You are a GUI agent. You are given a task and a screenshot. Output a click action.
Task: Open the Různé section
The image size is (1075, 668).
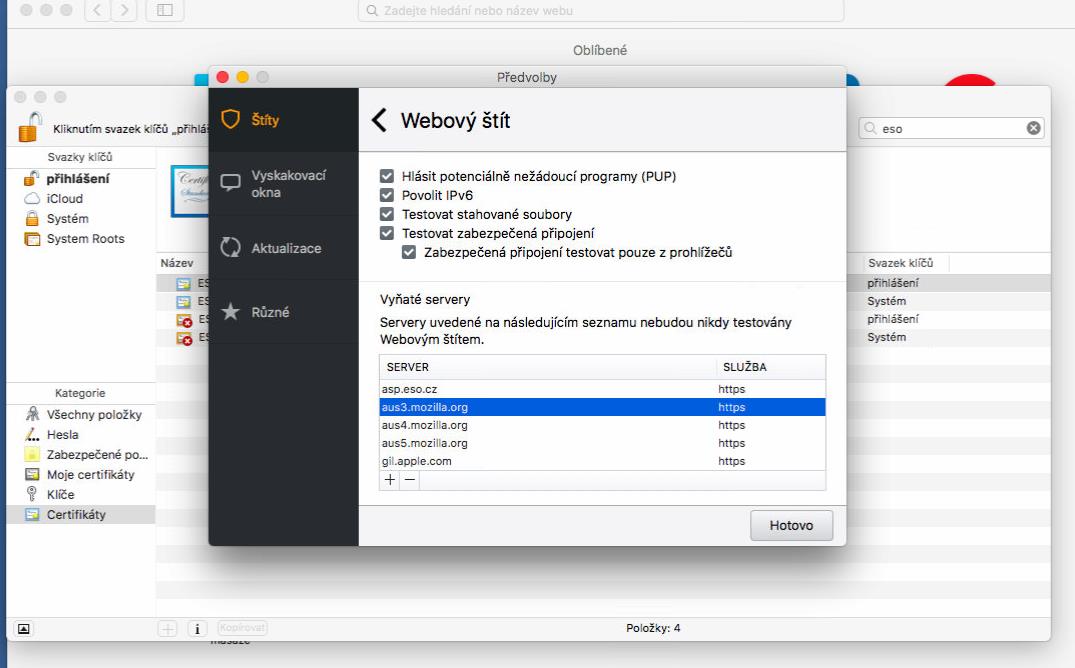click(x=283, y=312)
